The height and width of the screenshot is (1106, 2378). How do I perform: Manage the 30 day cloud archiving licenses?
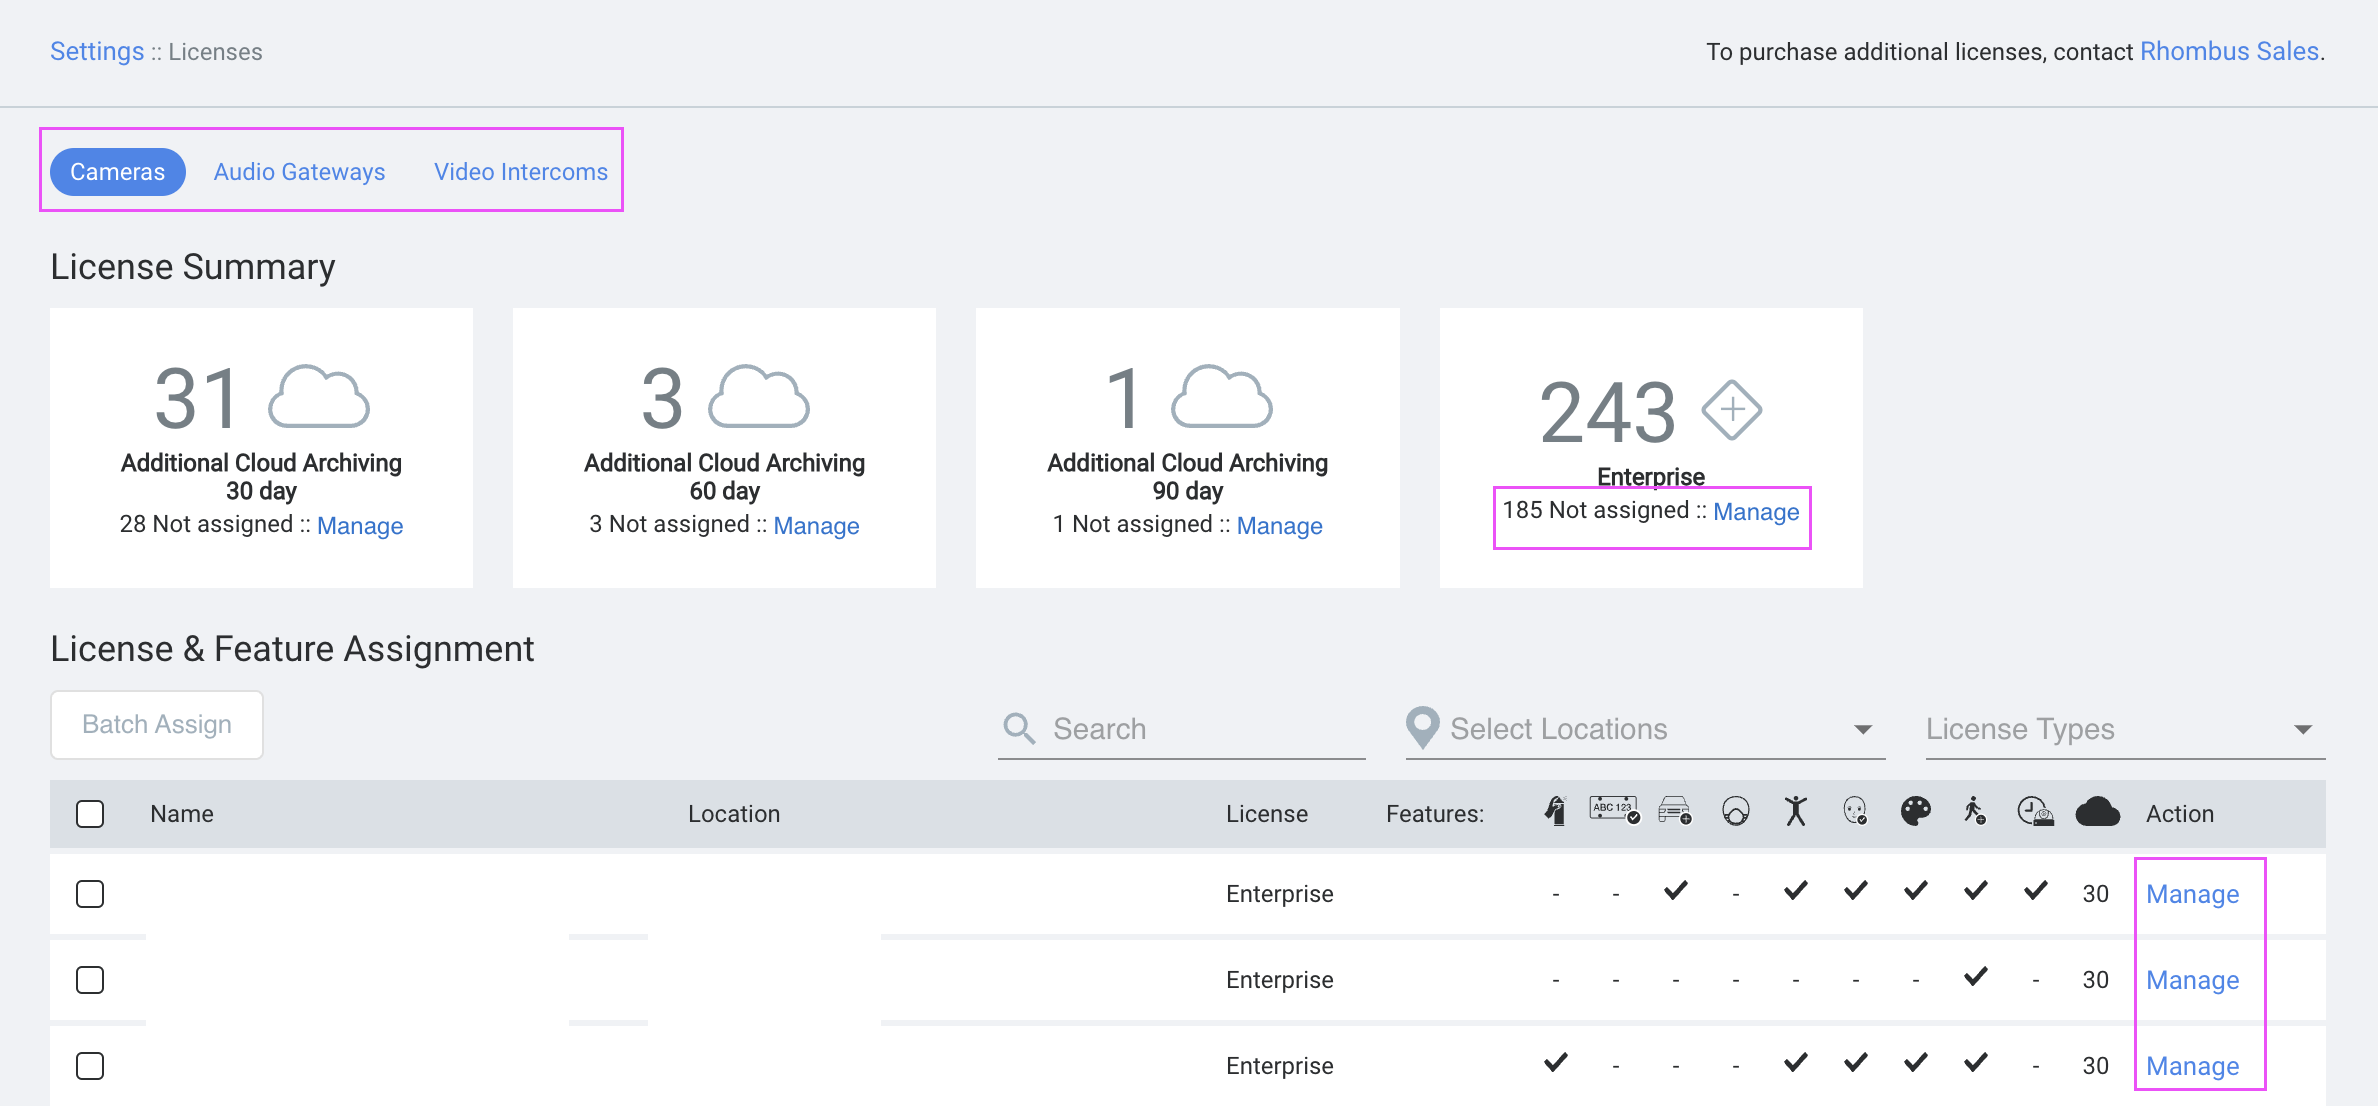coord(360,526)
